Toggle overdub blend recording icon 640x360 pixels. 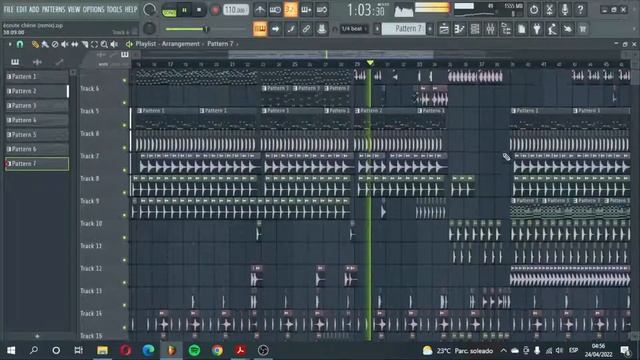pyautogui.click(x=306, y=9)
